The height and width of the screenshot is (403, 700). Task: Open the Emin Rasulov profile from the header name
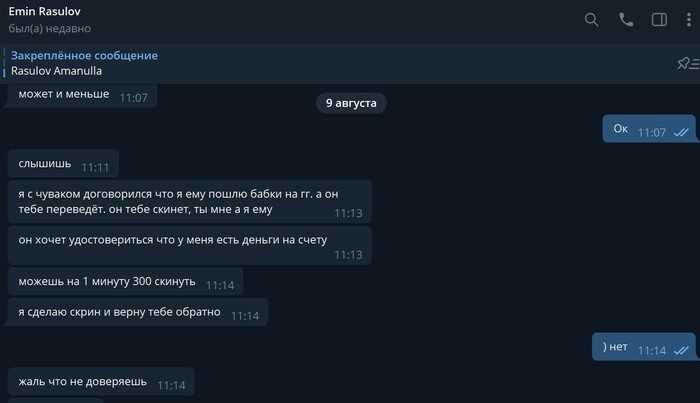(x=45, y=11)
